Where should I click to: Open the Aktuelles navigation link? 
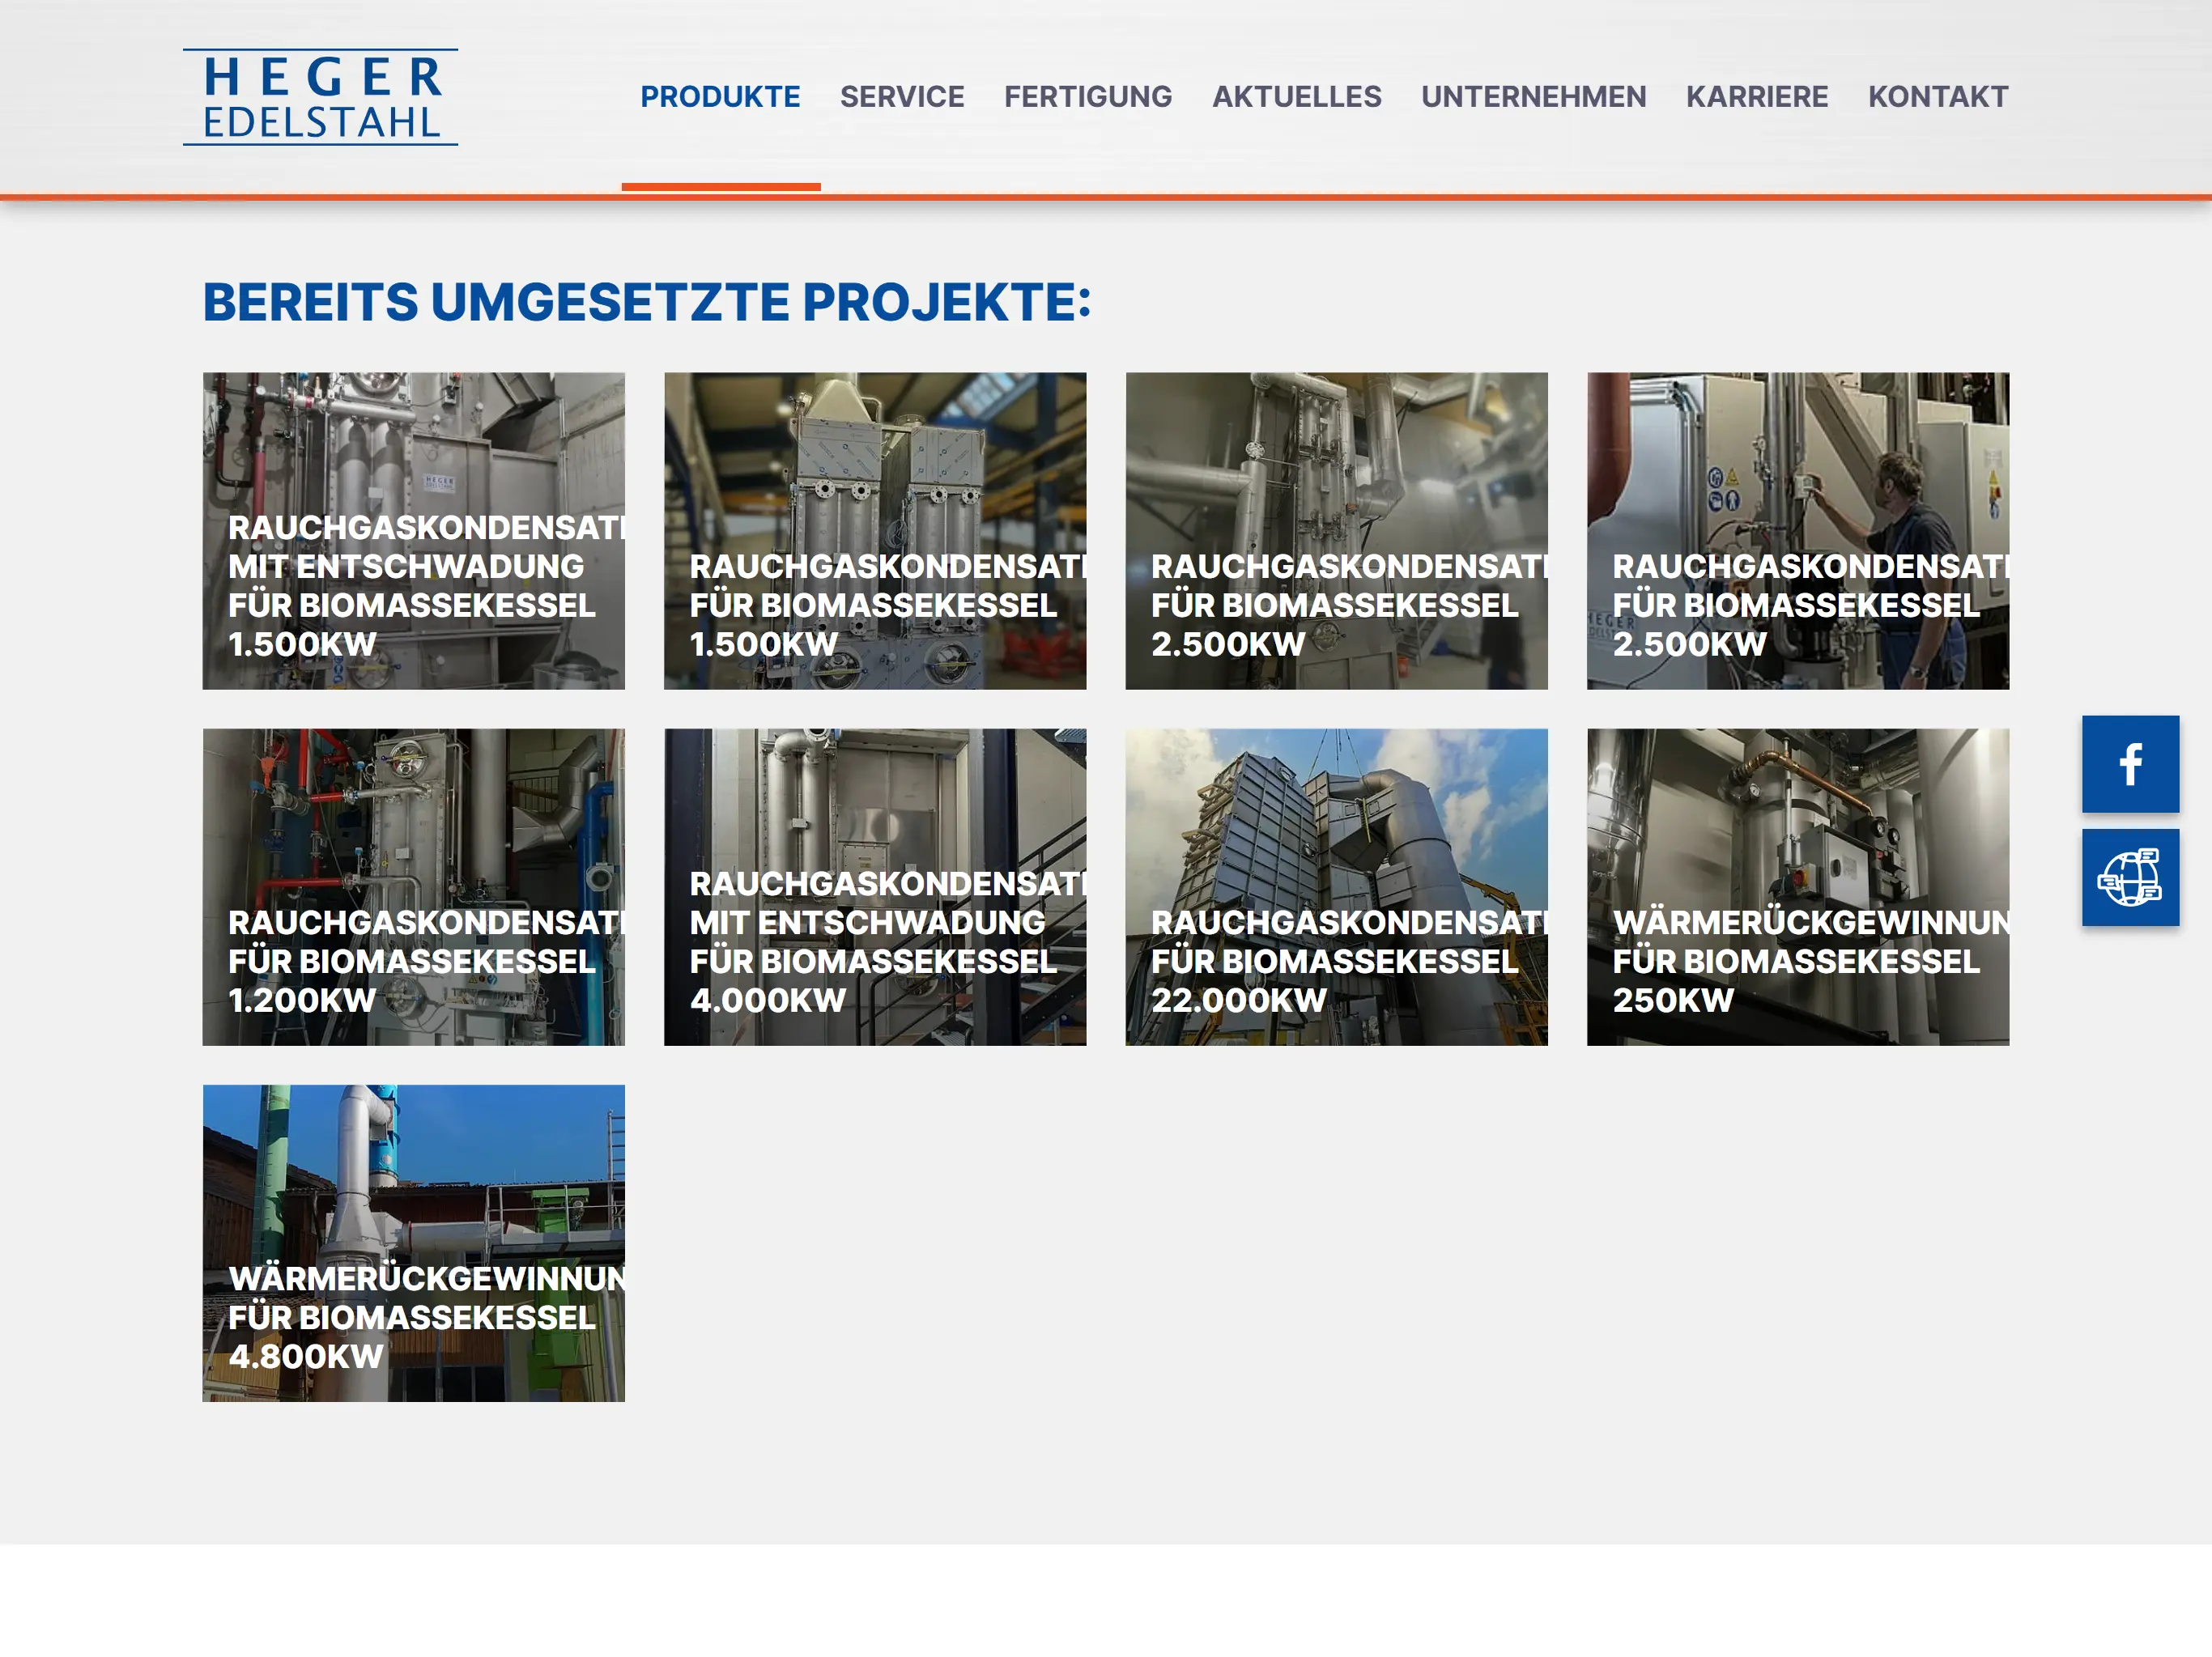point(1296,97)
